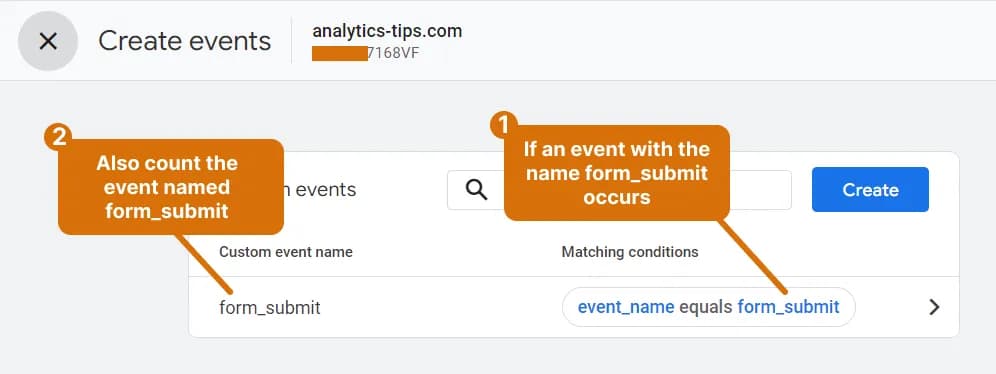Select the event_name equals form_submit chip

coord(708,307)
